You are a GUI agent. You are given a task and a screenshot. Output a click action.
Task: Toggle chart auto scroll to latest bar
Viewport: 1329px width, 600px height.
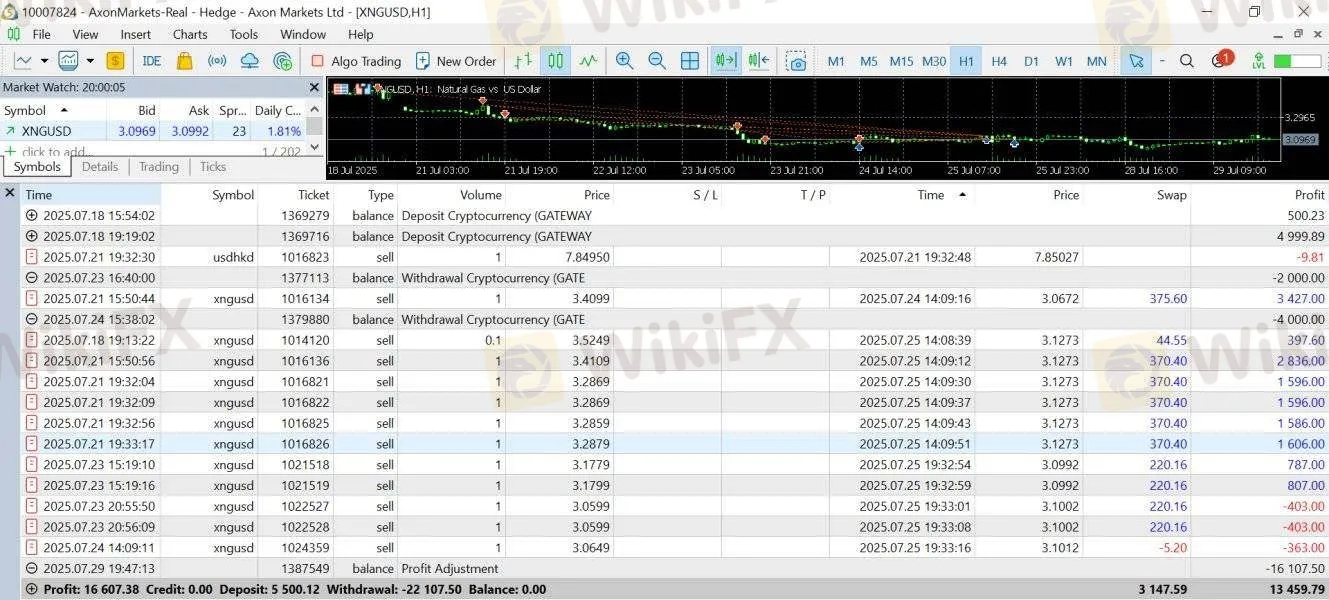tap(725, 61)
